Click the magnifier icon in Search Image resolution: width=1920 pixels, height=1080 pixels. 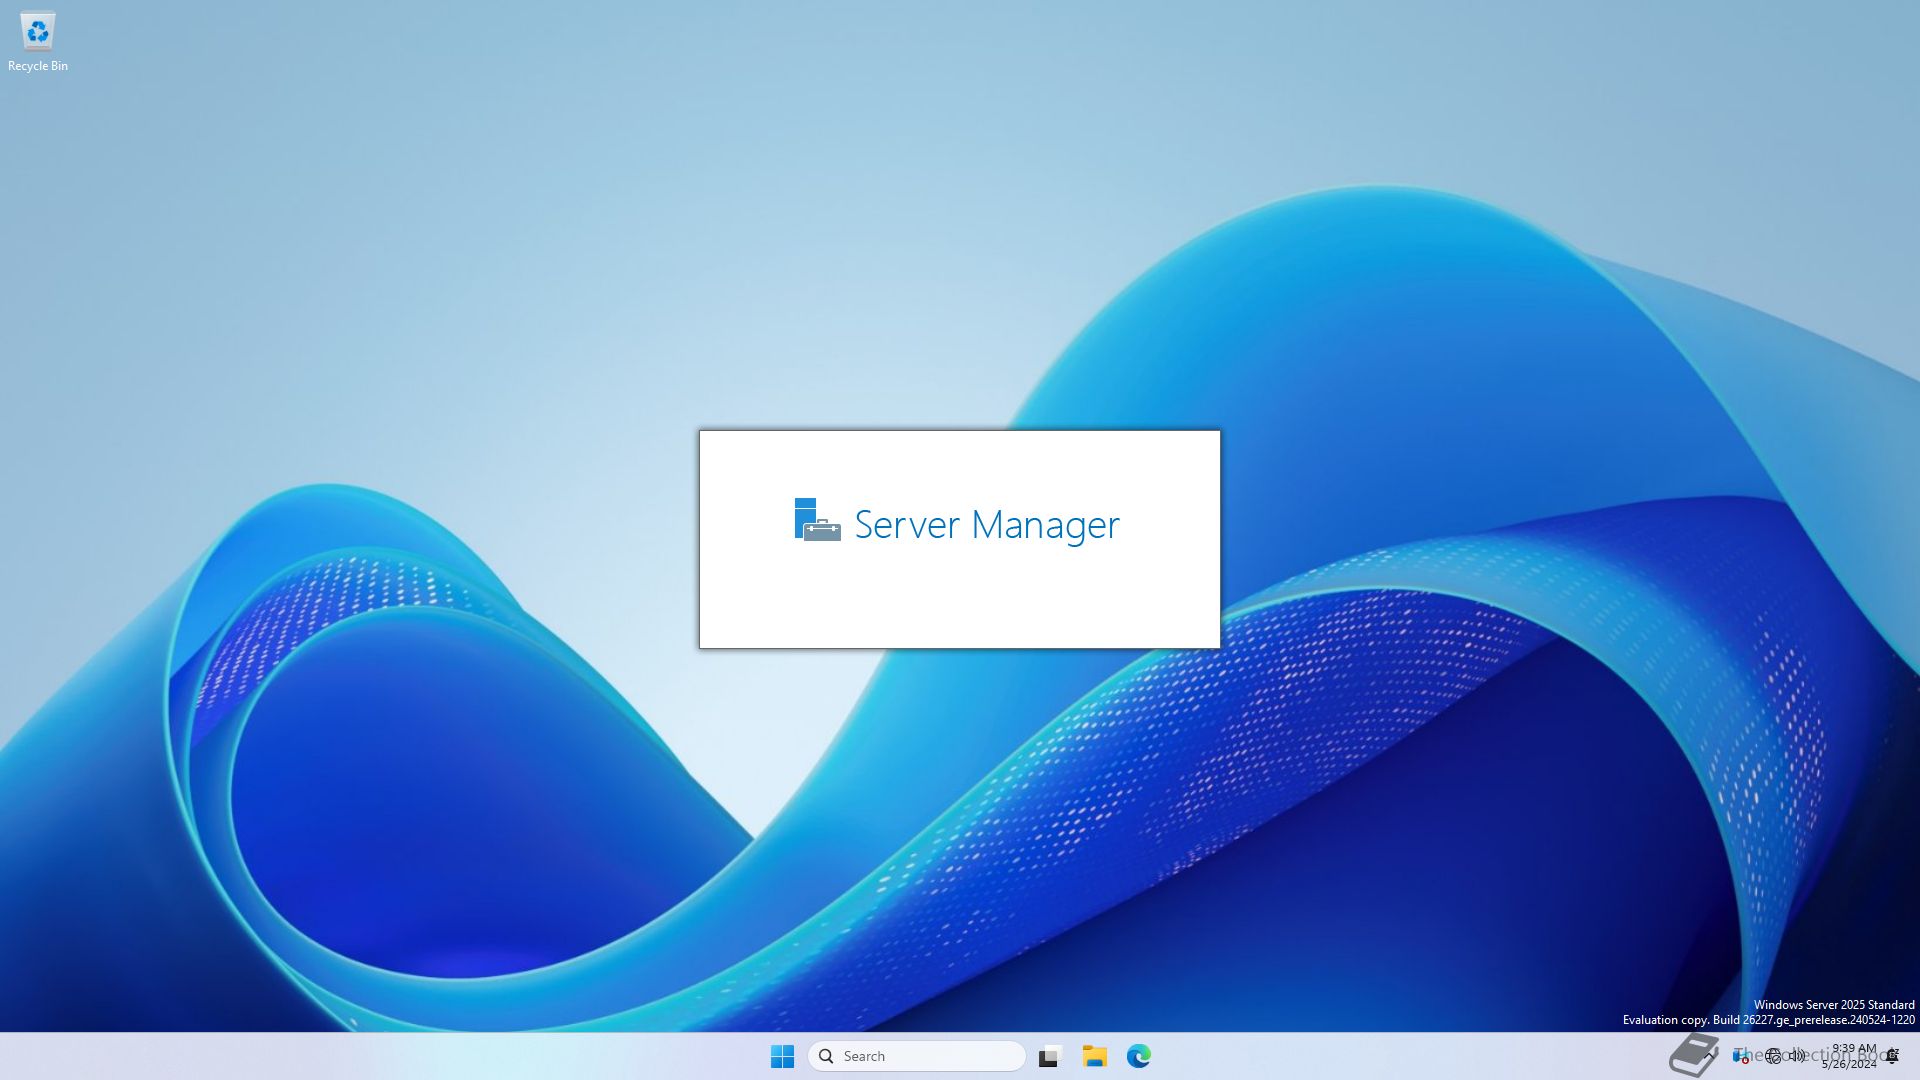(826, 1056)
